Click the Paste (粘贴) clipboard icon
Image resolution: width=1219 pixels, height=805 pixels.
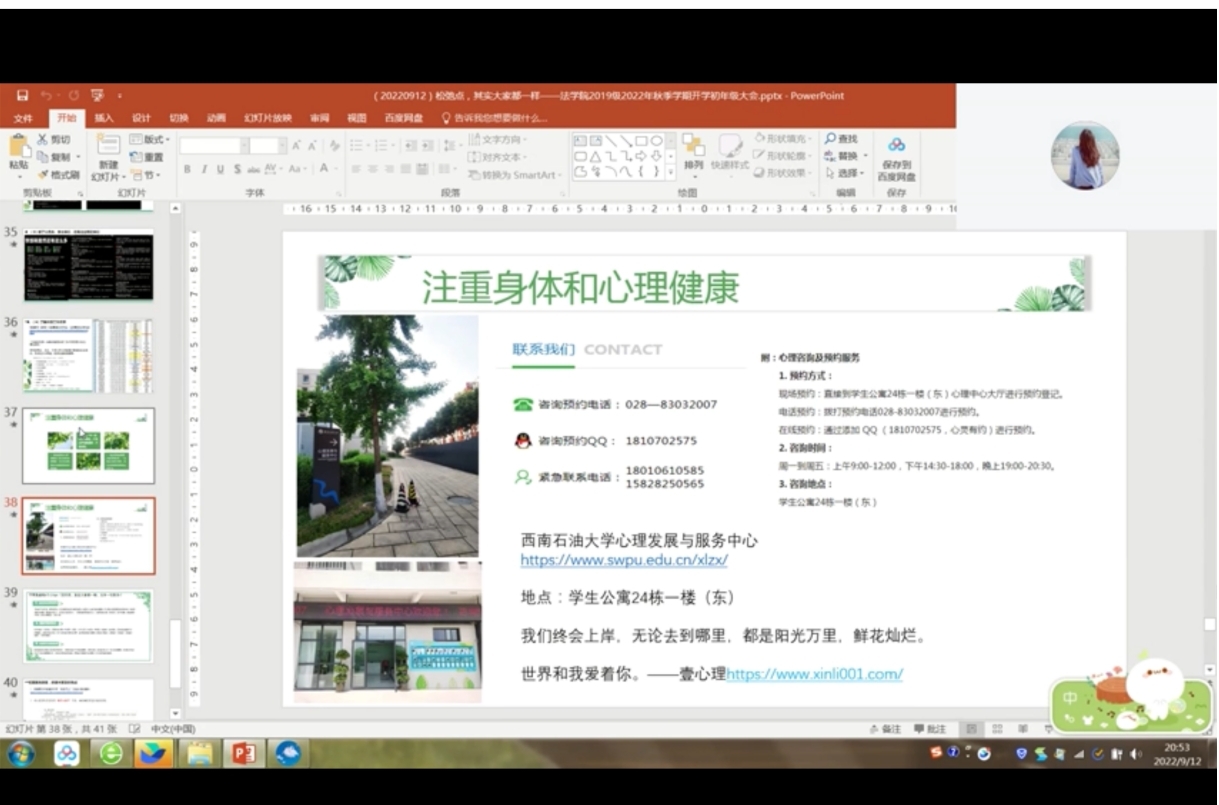(x=19, y=145)
